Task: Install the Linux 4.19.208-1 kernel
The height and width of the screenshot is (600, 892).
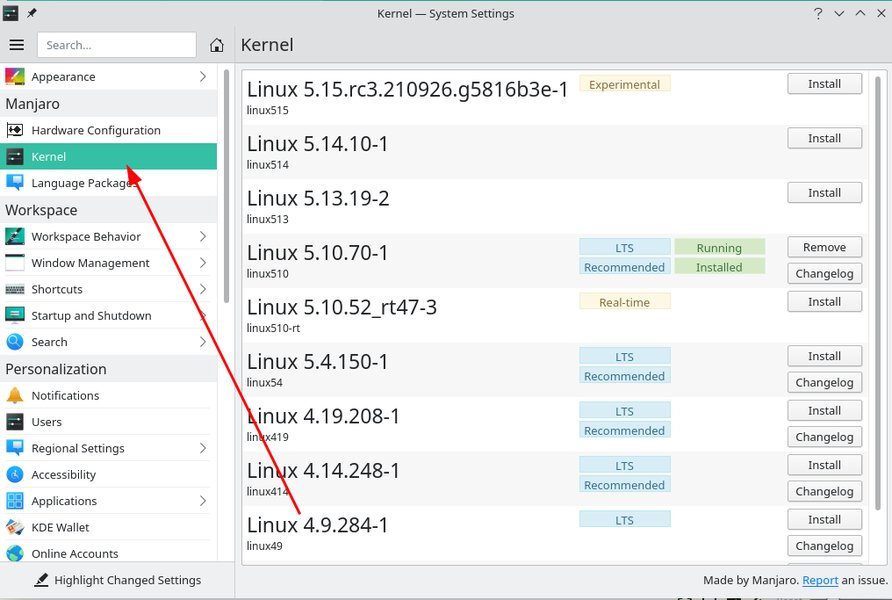Action: coord(824,411)
